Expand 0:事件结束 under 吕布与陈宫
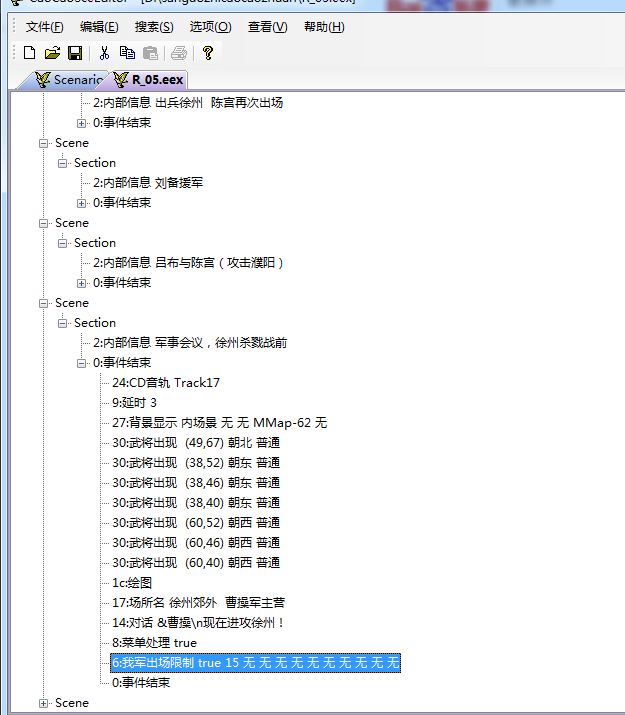This screenshot has width=625, height=715. tap(81, 283)
